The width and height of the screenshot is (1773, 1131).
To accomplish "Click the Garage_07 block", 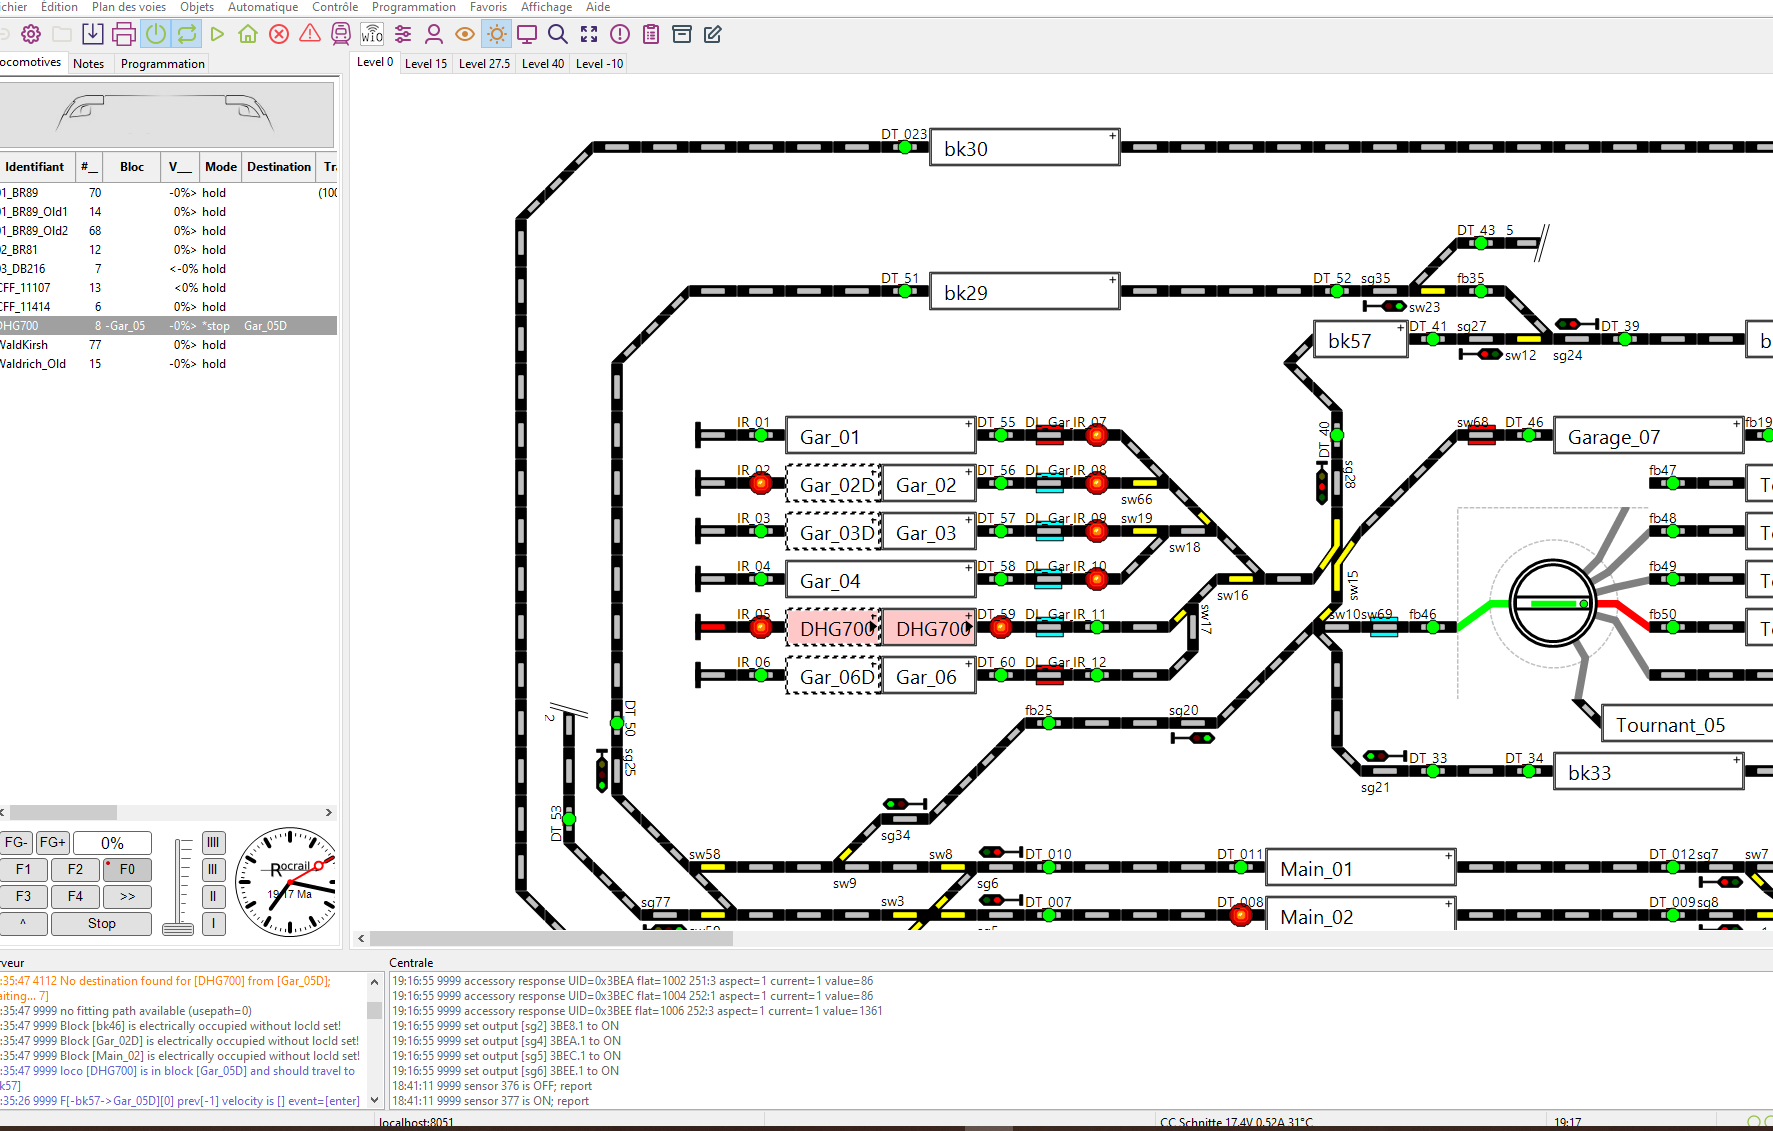I will pyautogui.click(x=1648, y=436).
